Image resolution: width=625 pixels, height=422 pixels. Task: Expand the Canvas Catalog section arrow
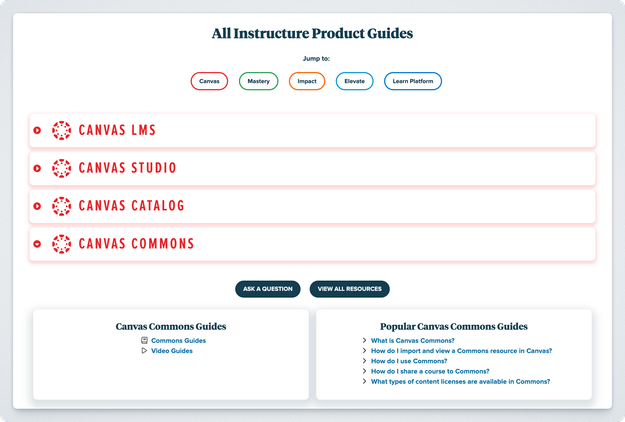(37, 206)
